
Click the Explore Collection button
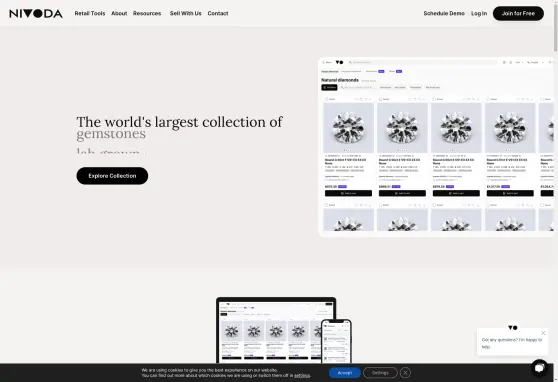click(x=112, y=176)
